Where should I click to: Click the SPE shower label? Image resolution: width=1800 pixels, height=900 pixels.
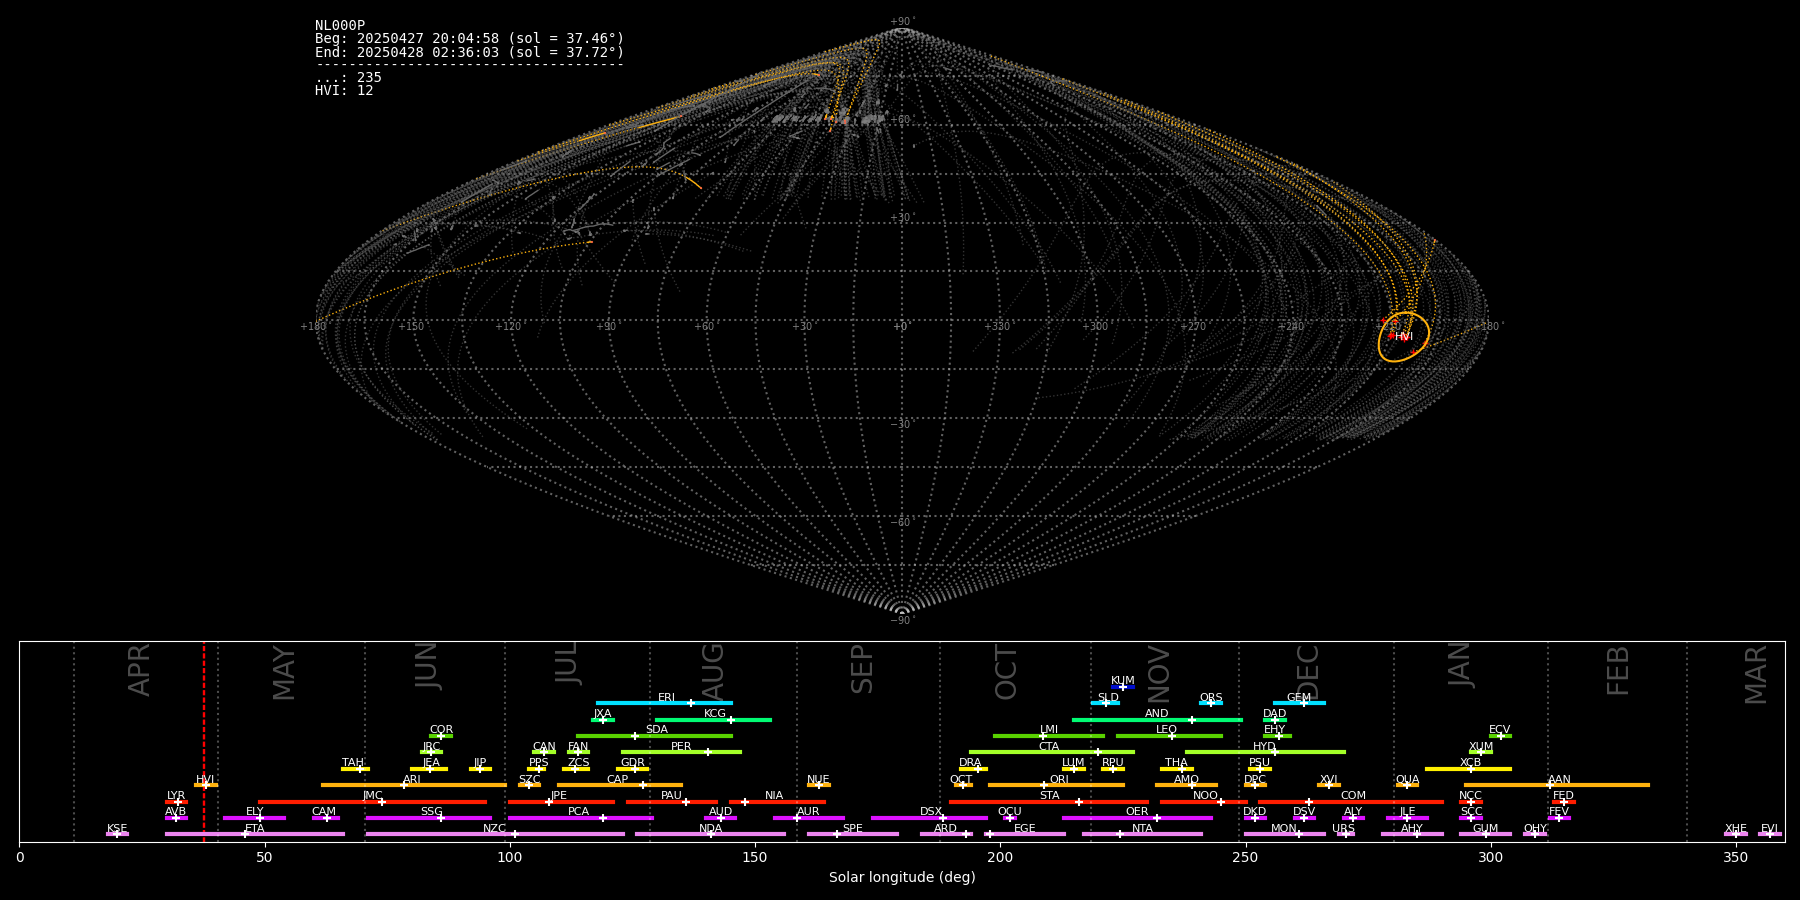[x=852, y=829]
